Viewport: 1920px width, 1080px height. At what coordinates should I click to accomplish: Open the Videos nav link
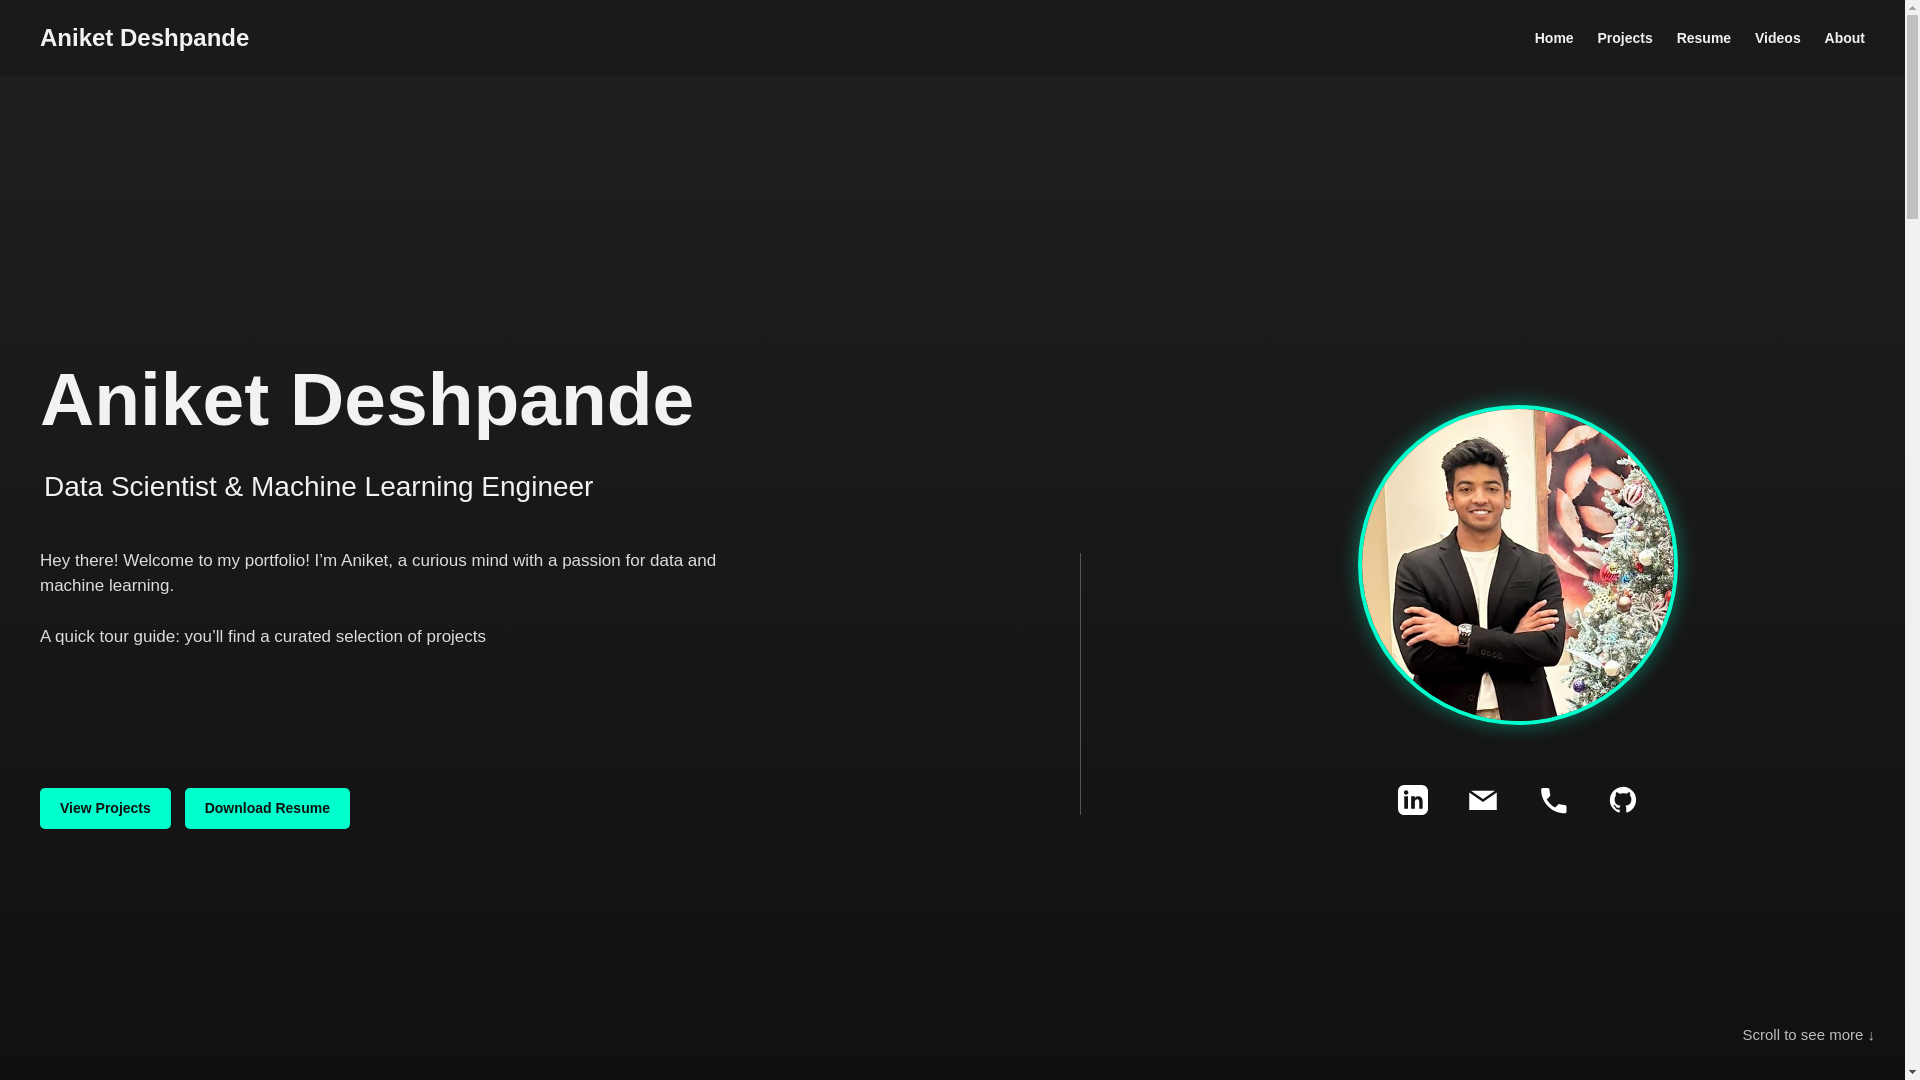1777,38
